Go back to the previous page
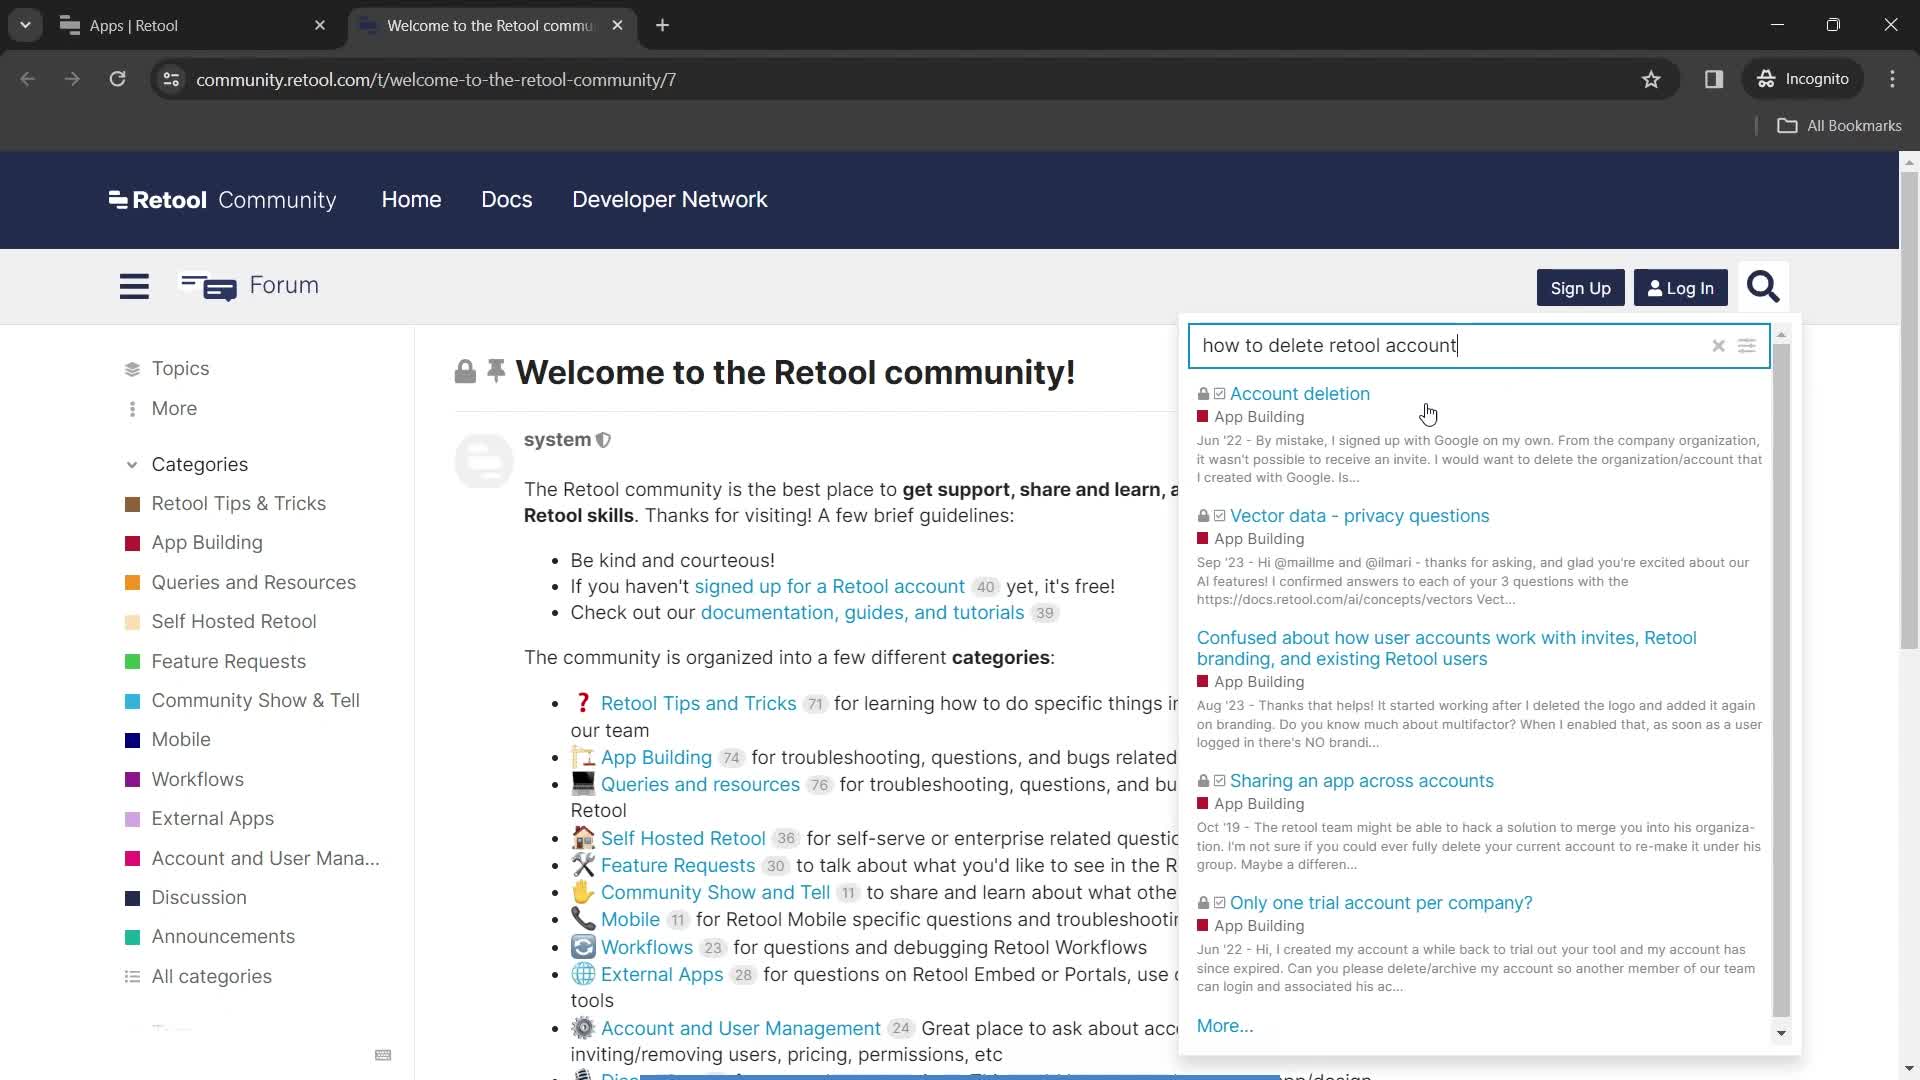This screenshot has width=1920, height=1080. click(28, 79)
